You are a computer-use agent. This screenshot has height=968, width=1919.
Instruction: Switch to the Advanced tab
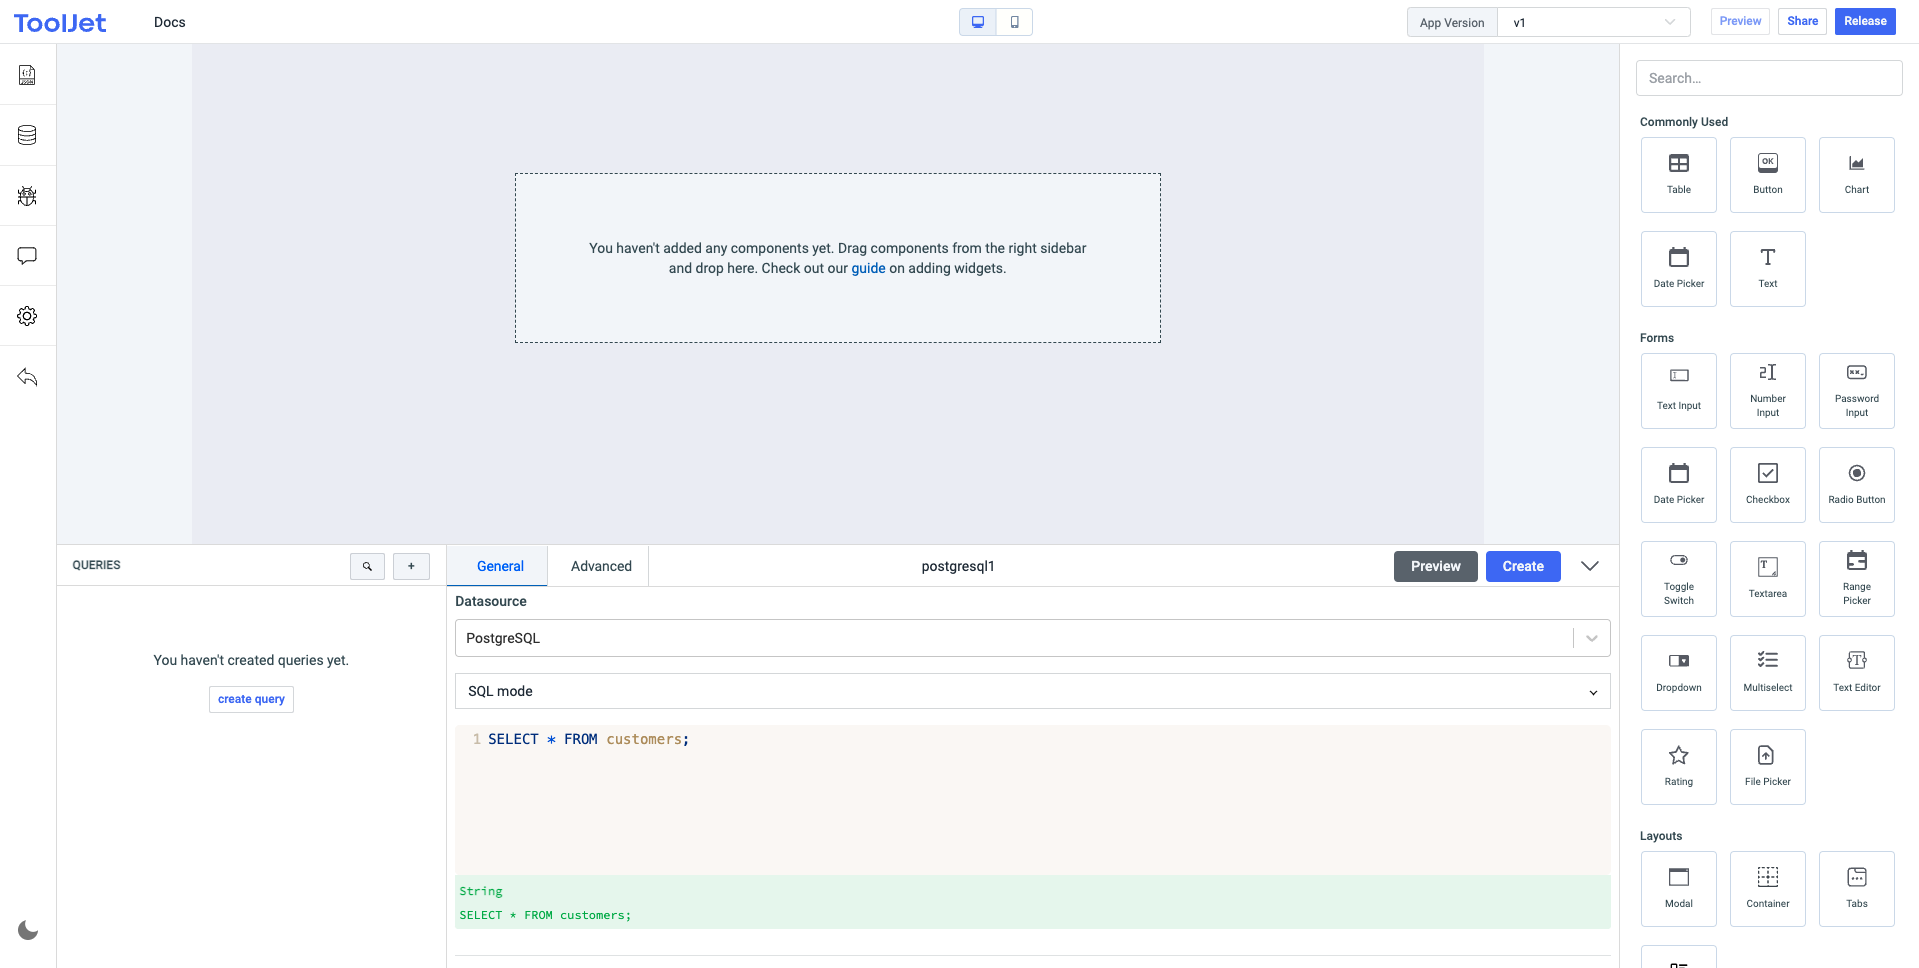[601, 566]
